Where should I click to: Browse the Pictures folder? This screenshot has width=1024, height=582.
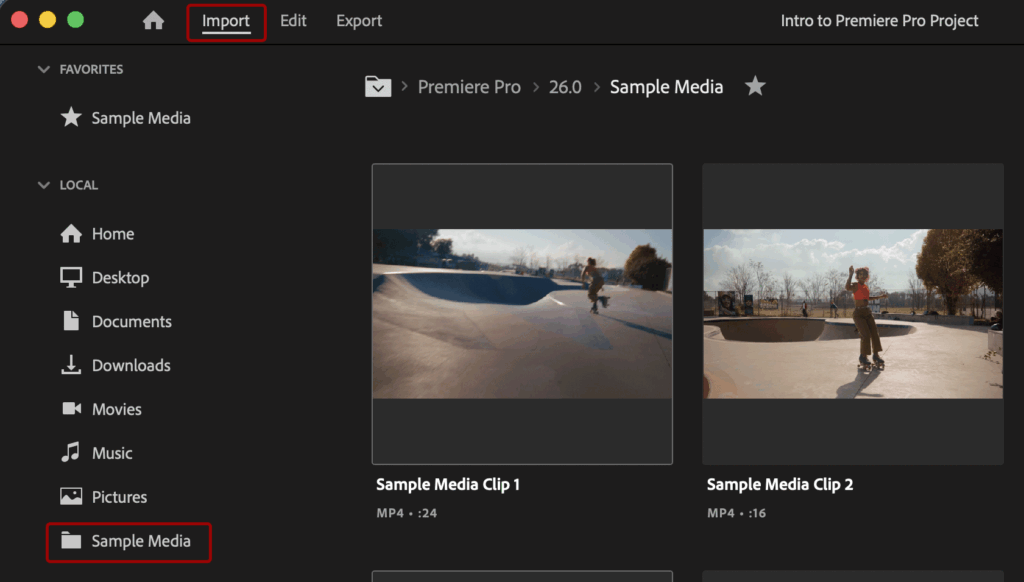119,496
